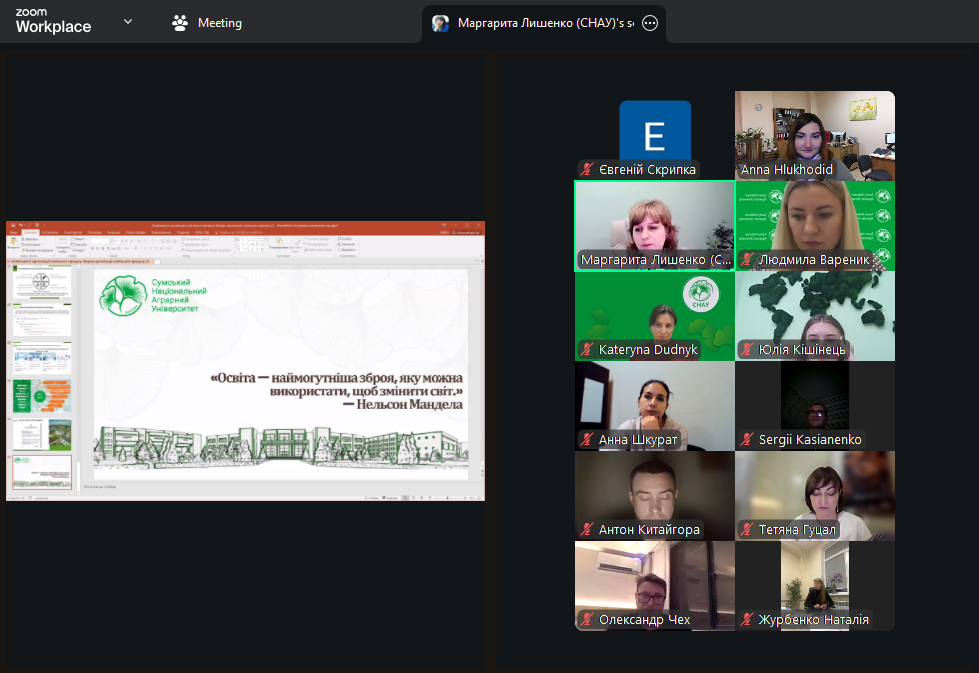Click the blue E avatar of Євгеній Скрипка
The image size is (979, 673).
tap(655, 135)
